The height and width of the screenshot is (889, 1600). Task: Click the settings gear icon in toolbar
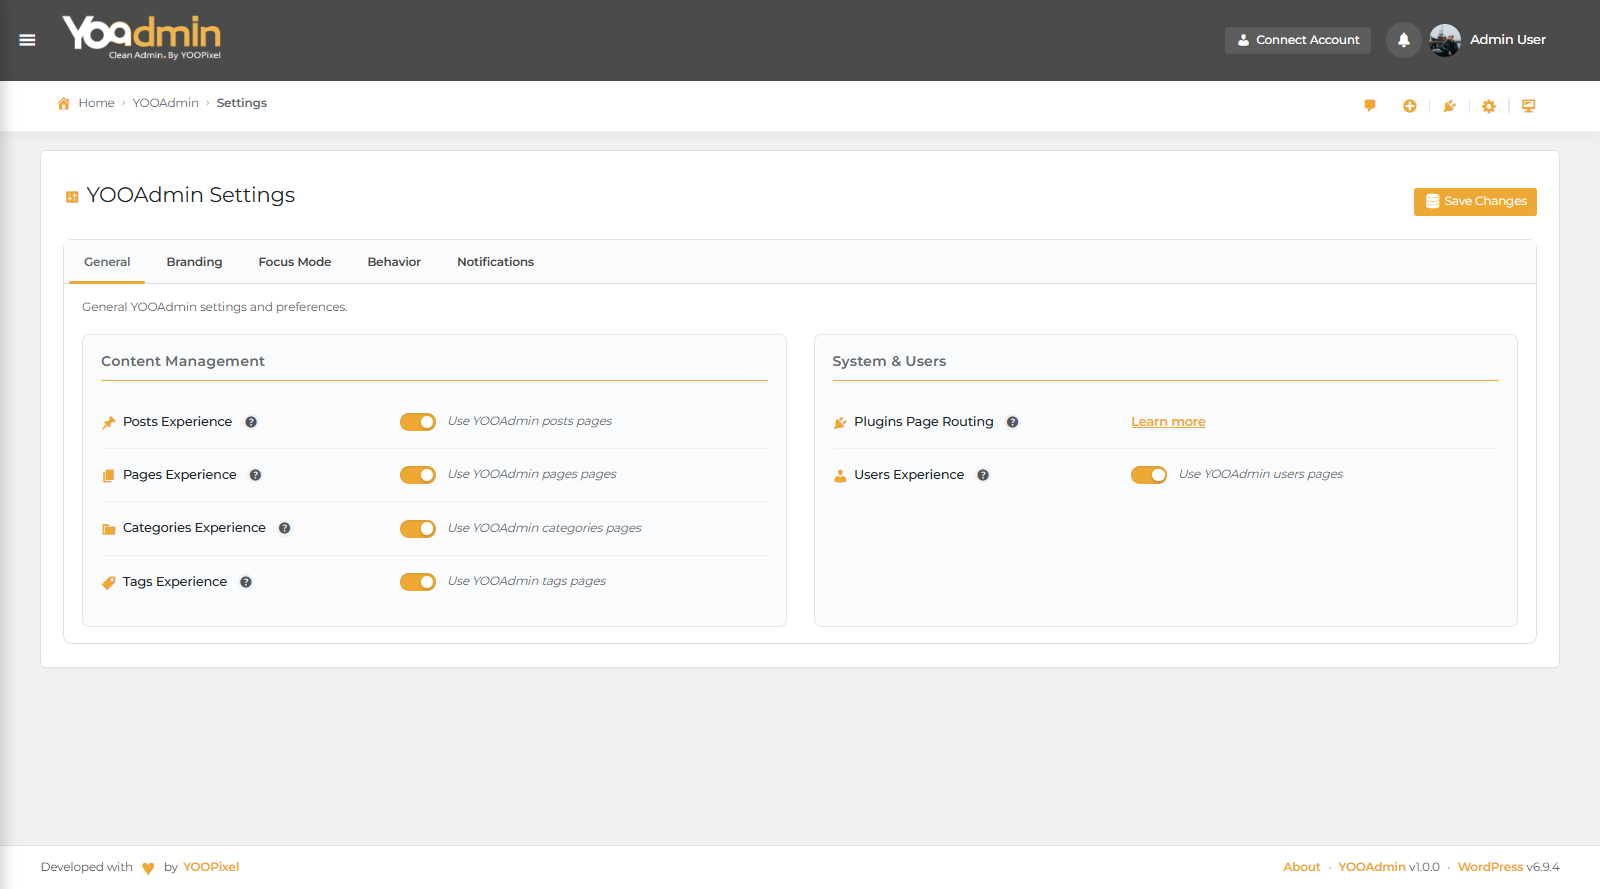1489,106
